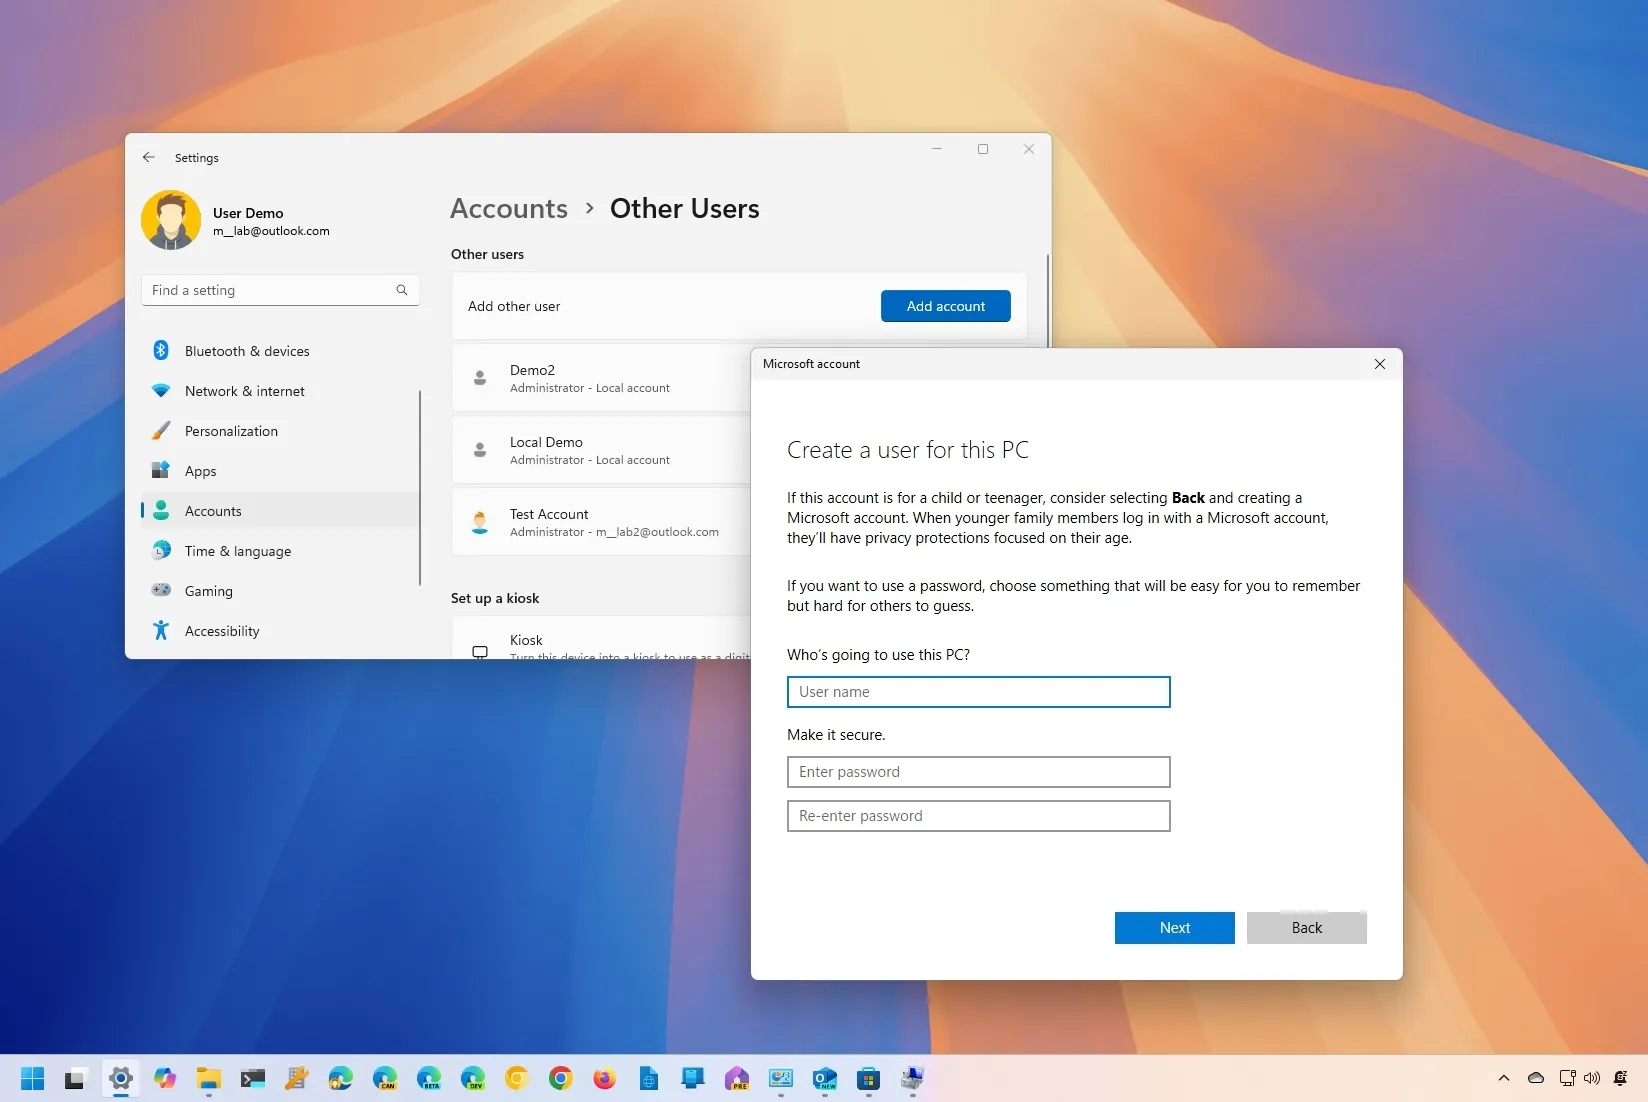Show hidden icons in the system tray
The image size is (1648, 1102).
click(1504, 1078)
